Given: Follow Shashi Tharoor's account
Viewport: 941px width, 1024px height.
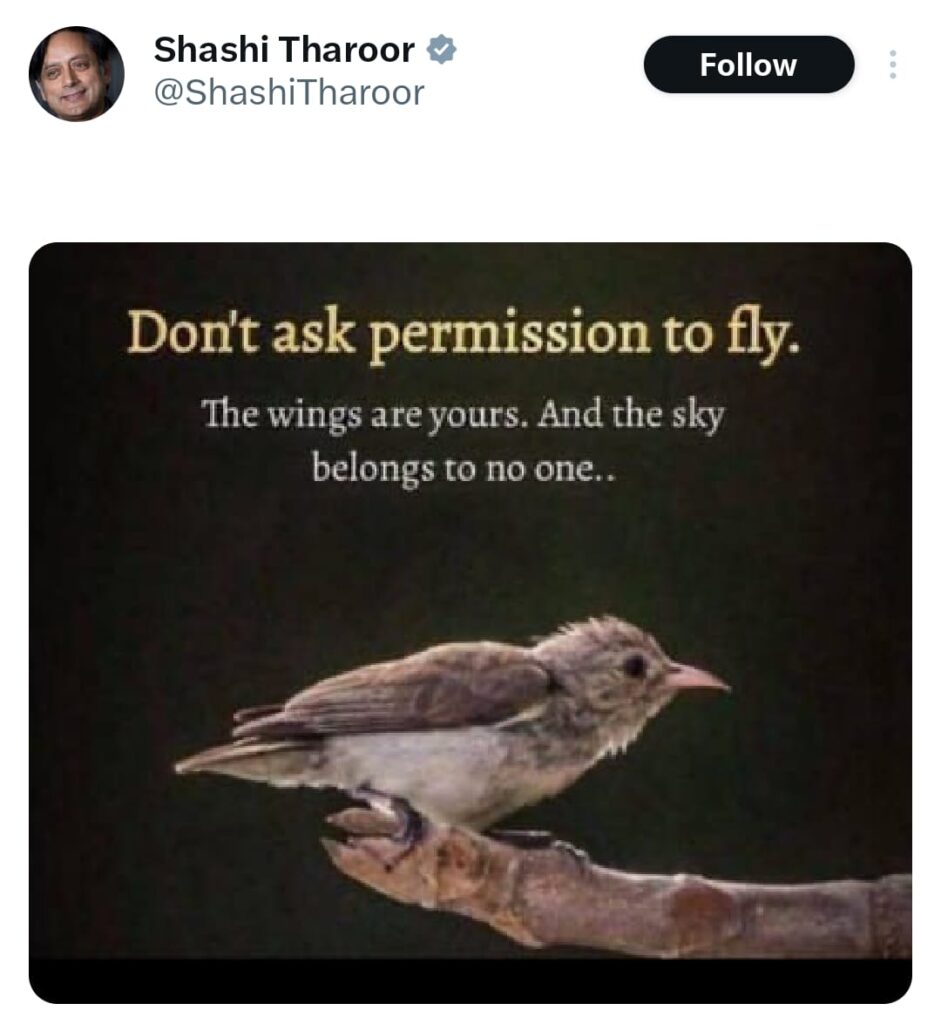Looking at the screenshot, I should (x=748, y=65).
